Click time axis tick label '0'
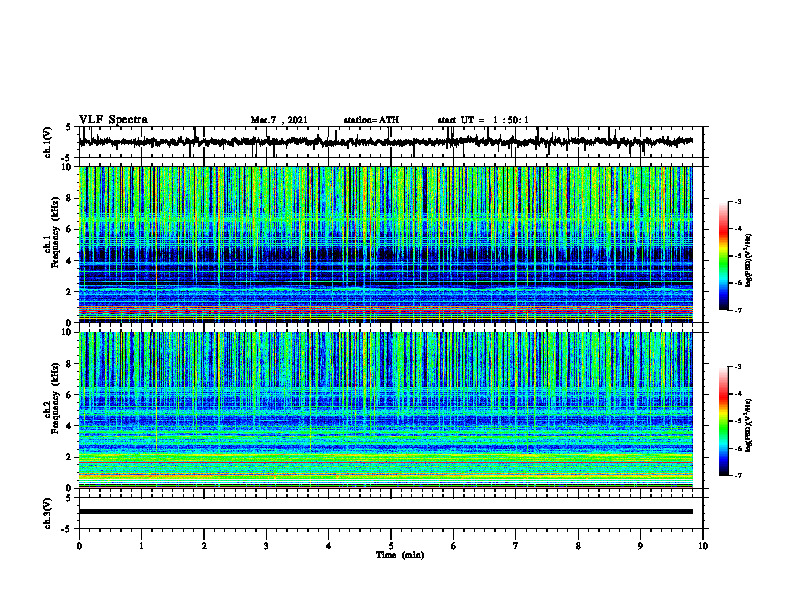The image size is (792, 612). tap(79, 546)
